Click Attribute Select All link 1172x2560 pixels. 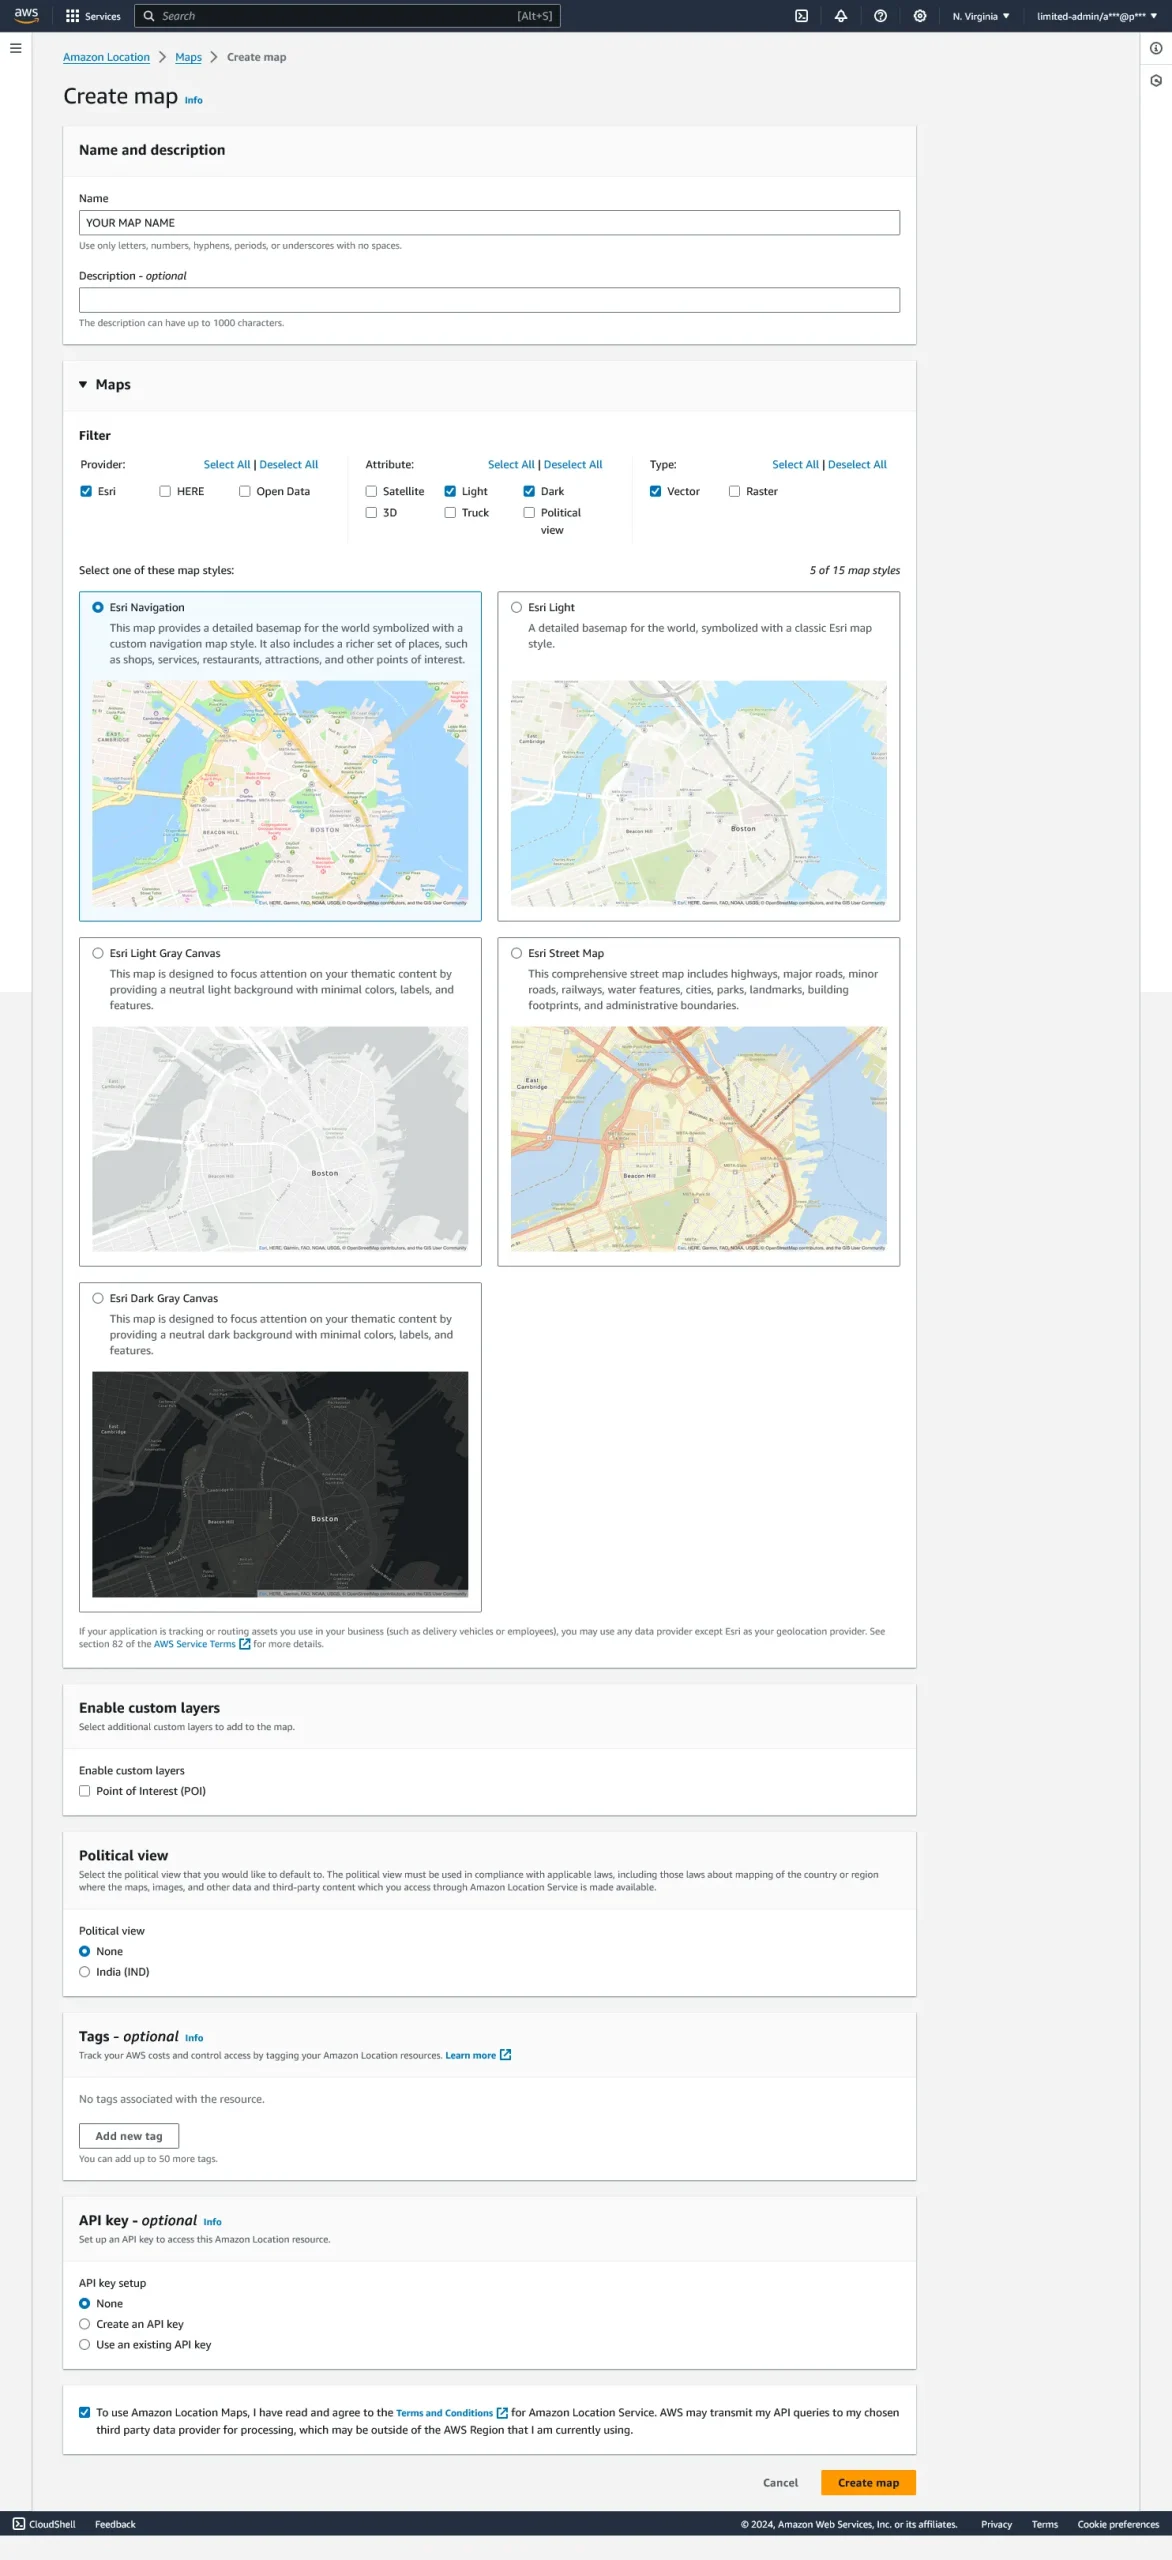tap(511, 465)
